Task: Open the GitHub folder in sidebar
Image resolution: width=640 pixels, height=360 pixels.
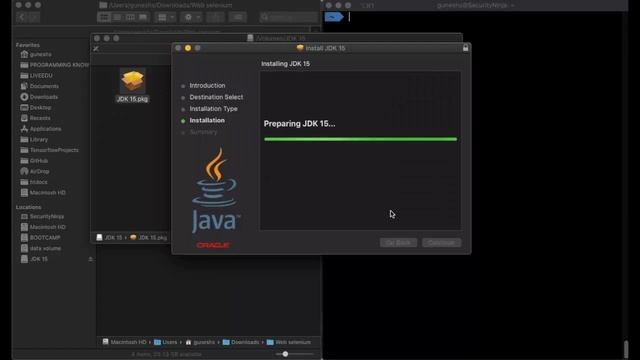Action: pyautogui.click(x=34, y=160)
